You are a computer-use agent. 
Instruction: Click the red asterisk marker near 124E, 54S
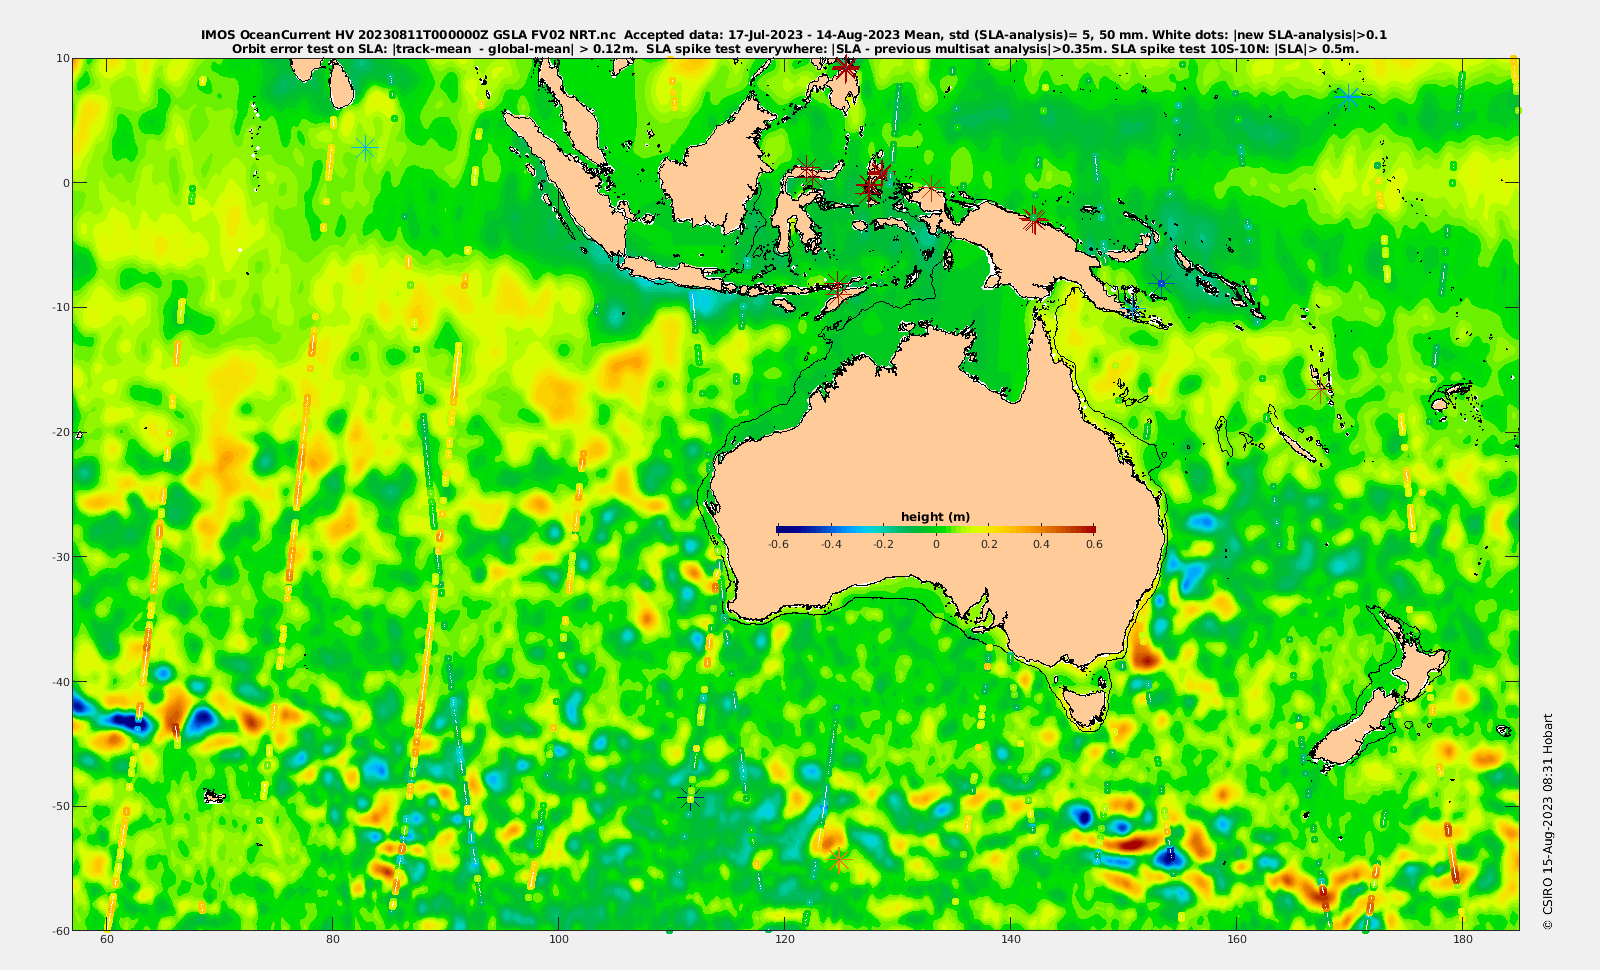click(838, 859)
